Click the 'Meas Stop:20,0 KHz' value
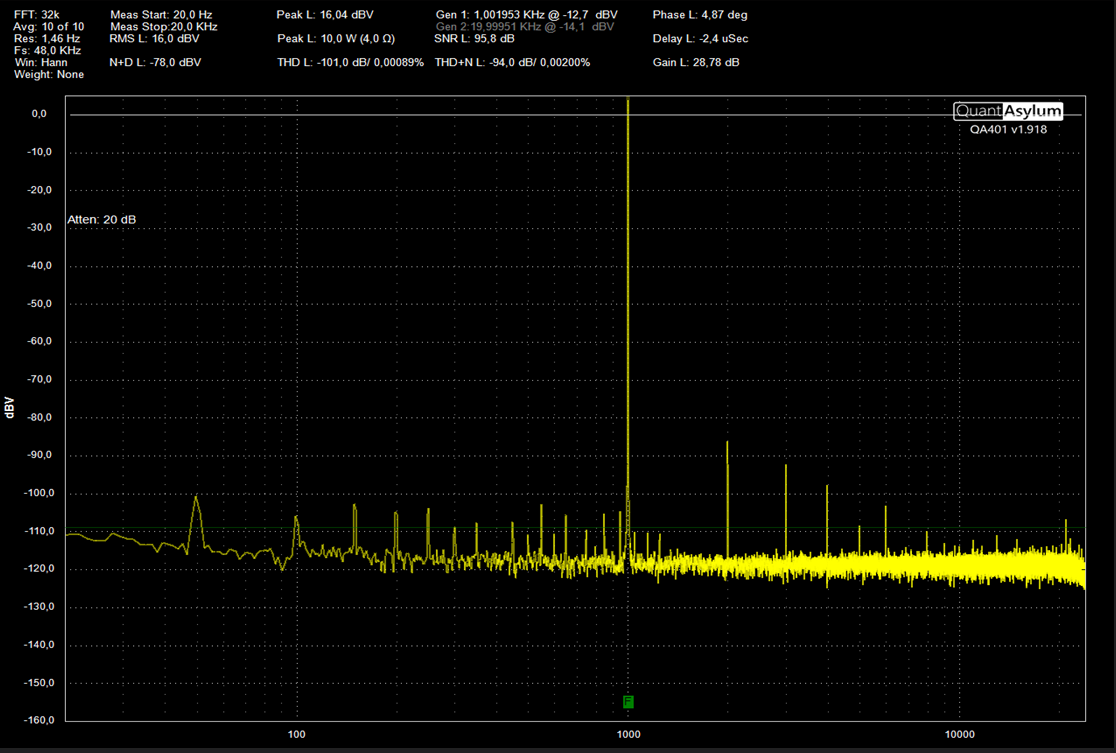Viewport: 1116px width, 753px height. 164,26
